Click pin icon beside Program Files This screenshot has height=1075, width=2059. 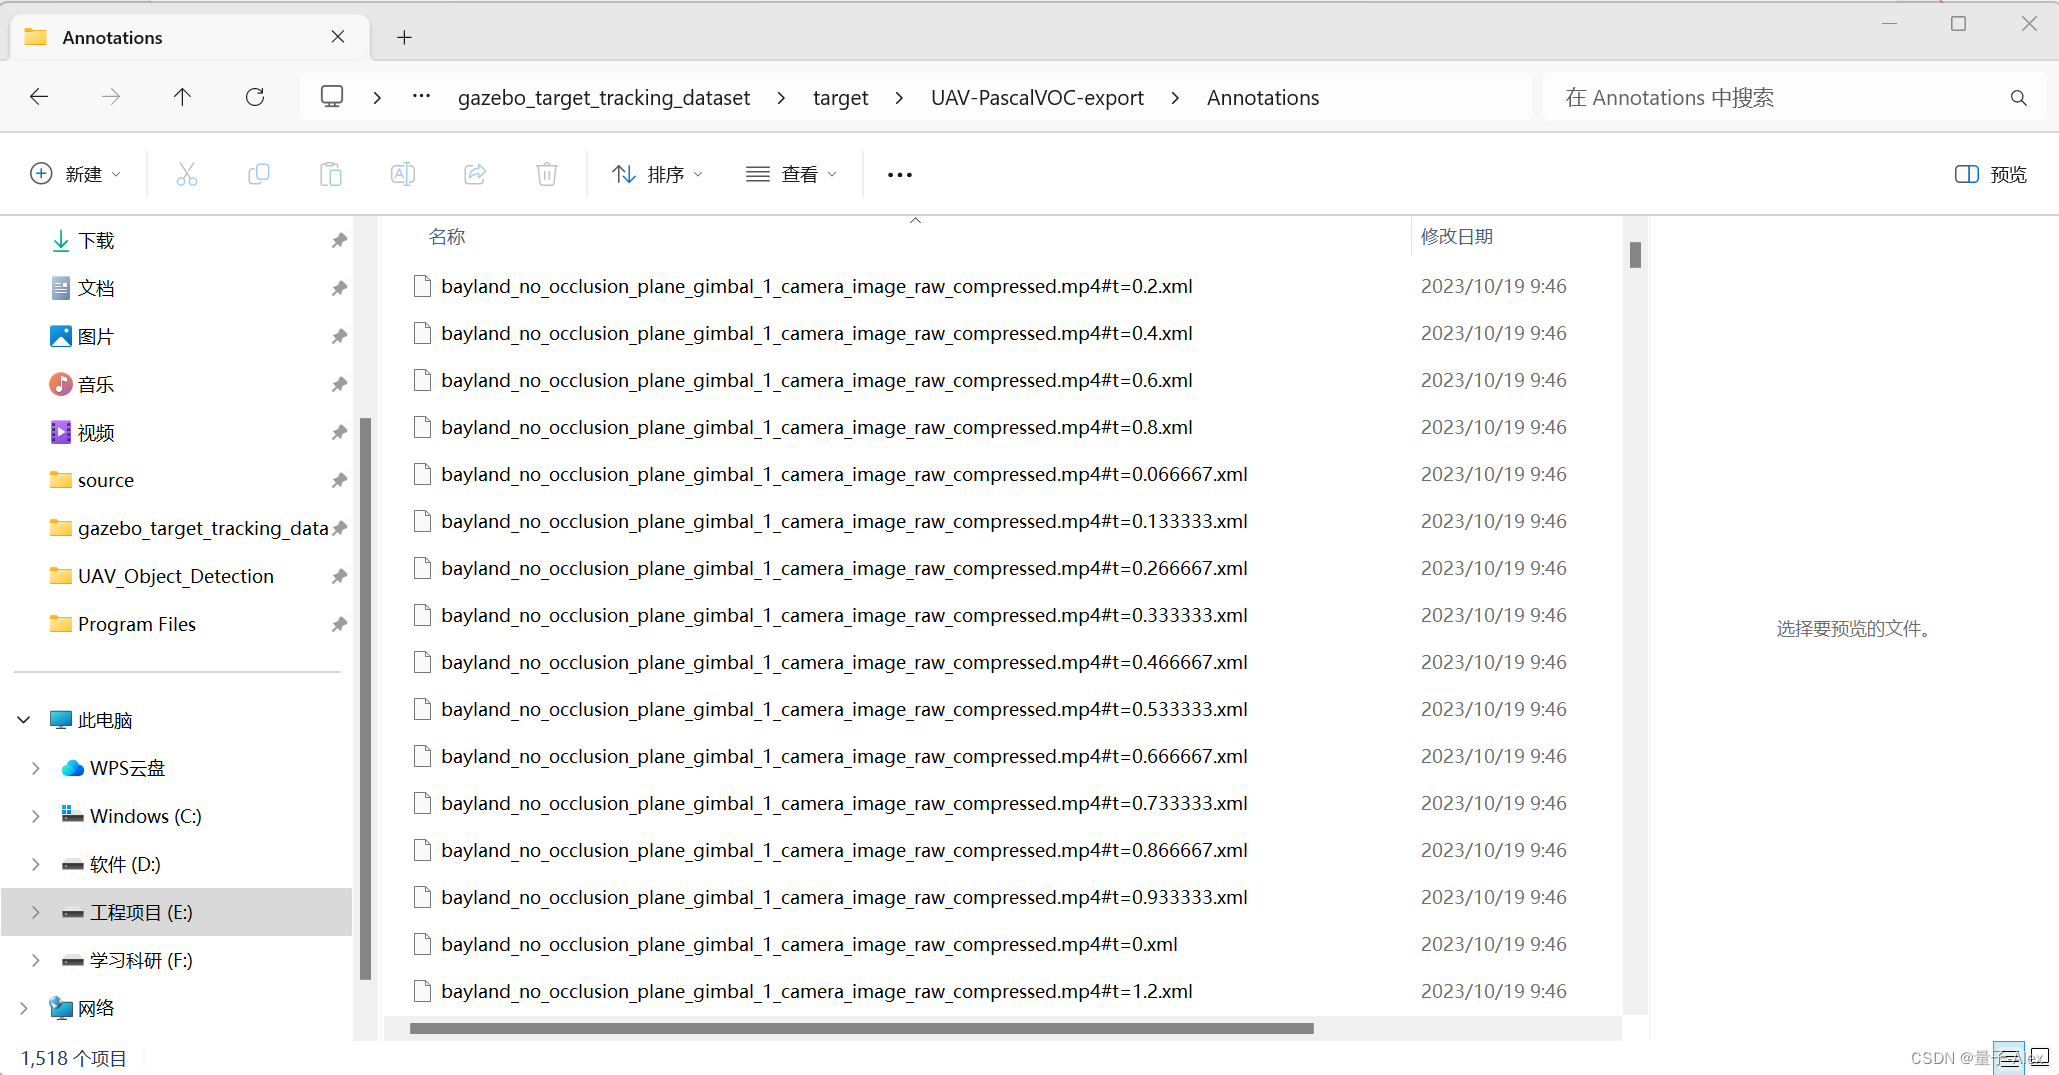click(339, 624)
